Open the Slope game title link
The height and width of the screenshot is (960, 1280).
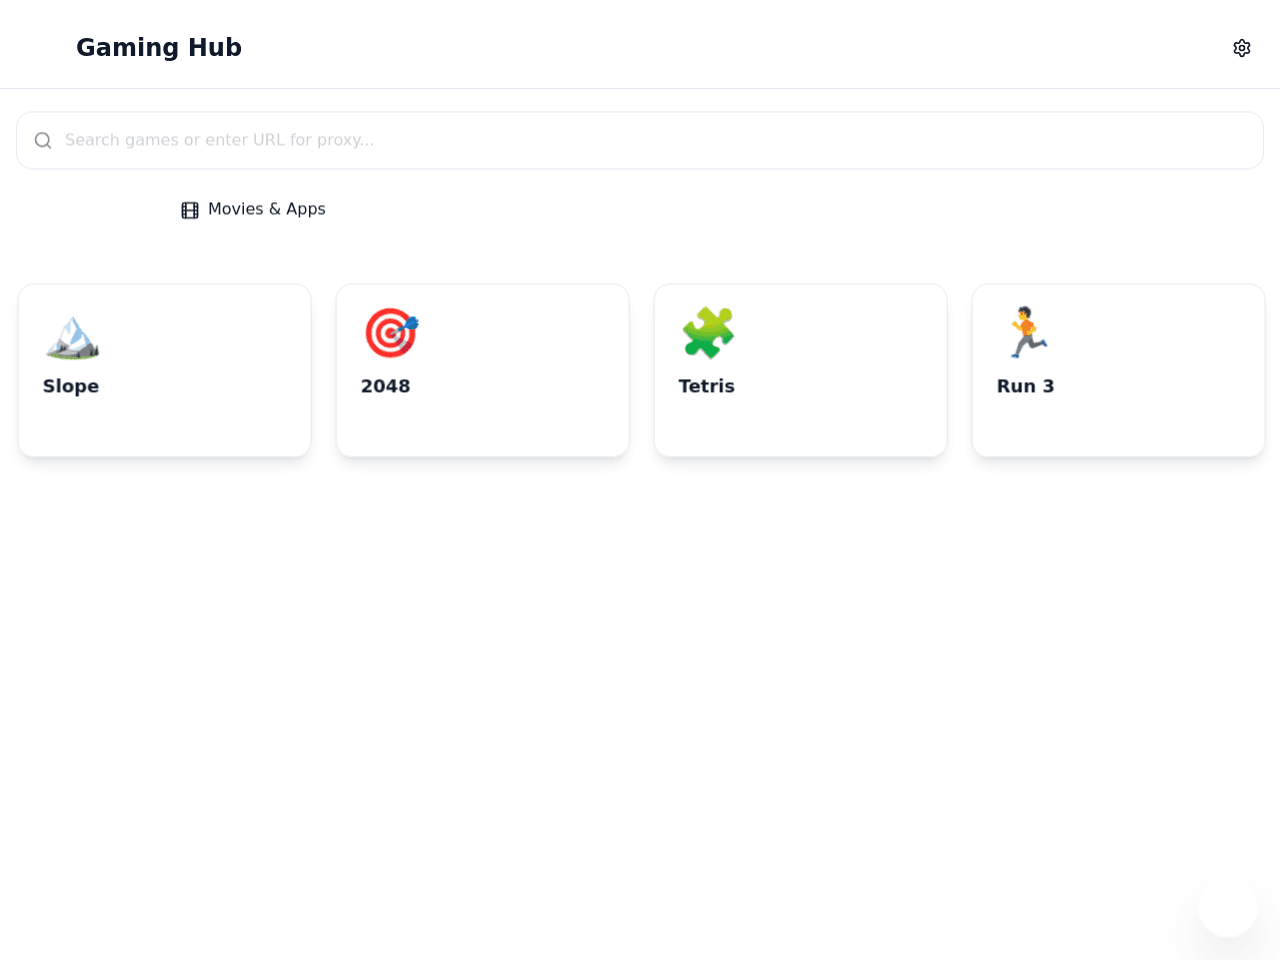tap(71, 386)
